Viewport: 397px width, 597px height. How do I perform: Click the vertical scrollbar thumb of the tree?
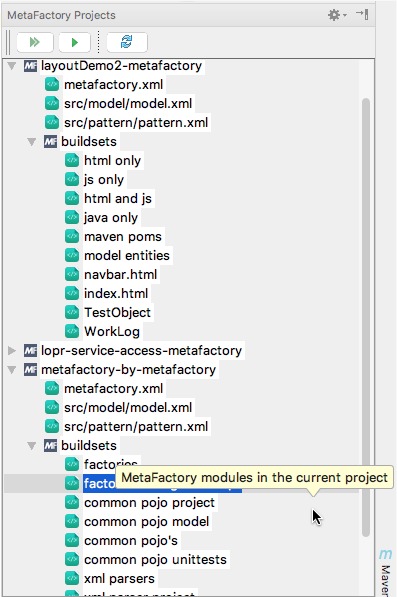(x=366, y=317)
